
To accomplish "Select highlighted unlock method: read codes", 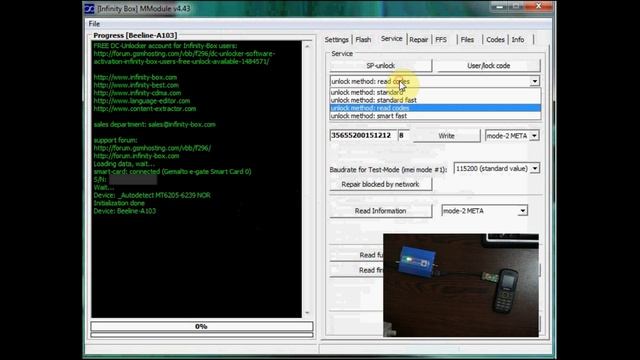I will [435, 108].
